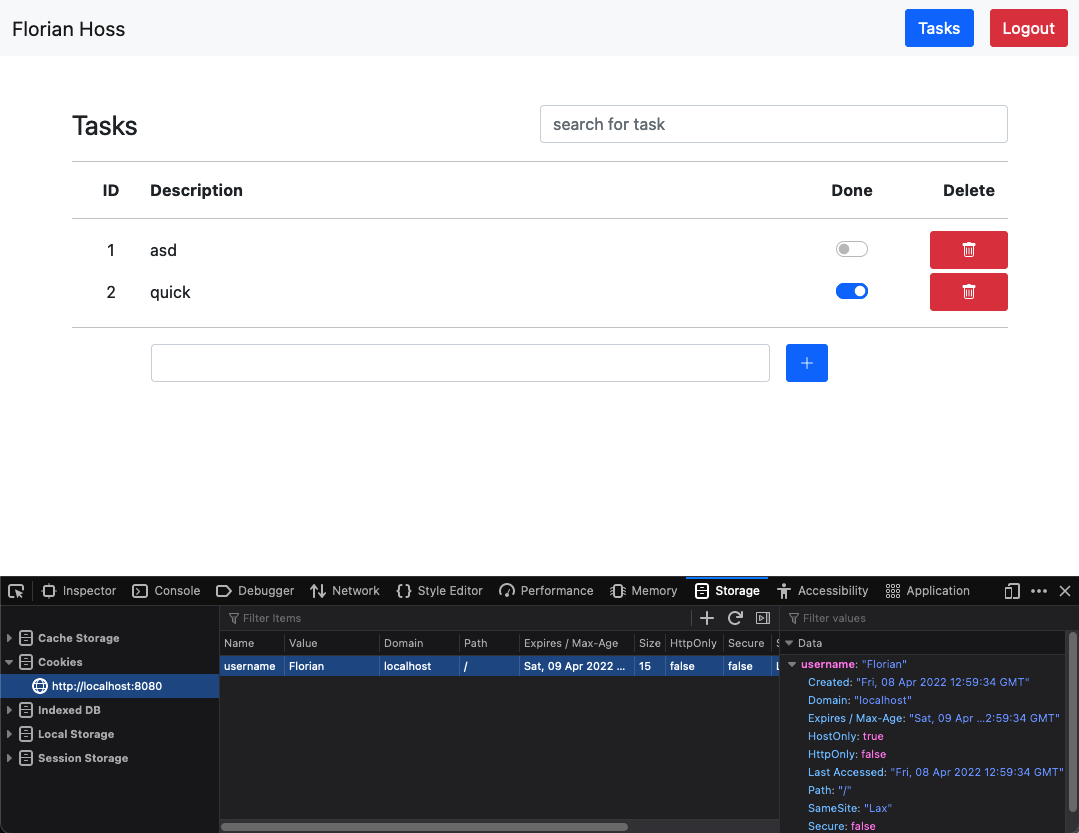Image resolution: width=1079 pixels, height=833 pixels.
Task: Click the red Logout button
Action: [1028, 28]
